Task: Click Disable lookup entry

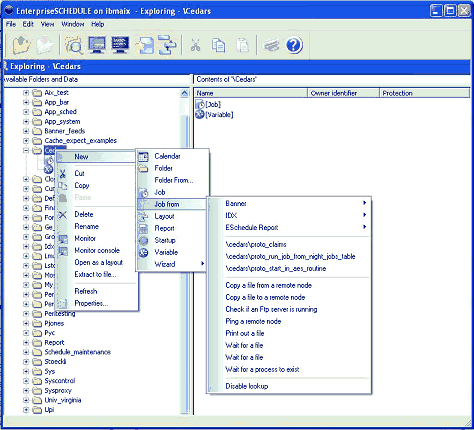Action: point(247,386)
